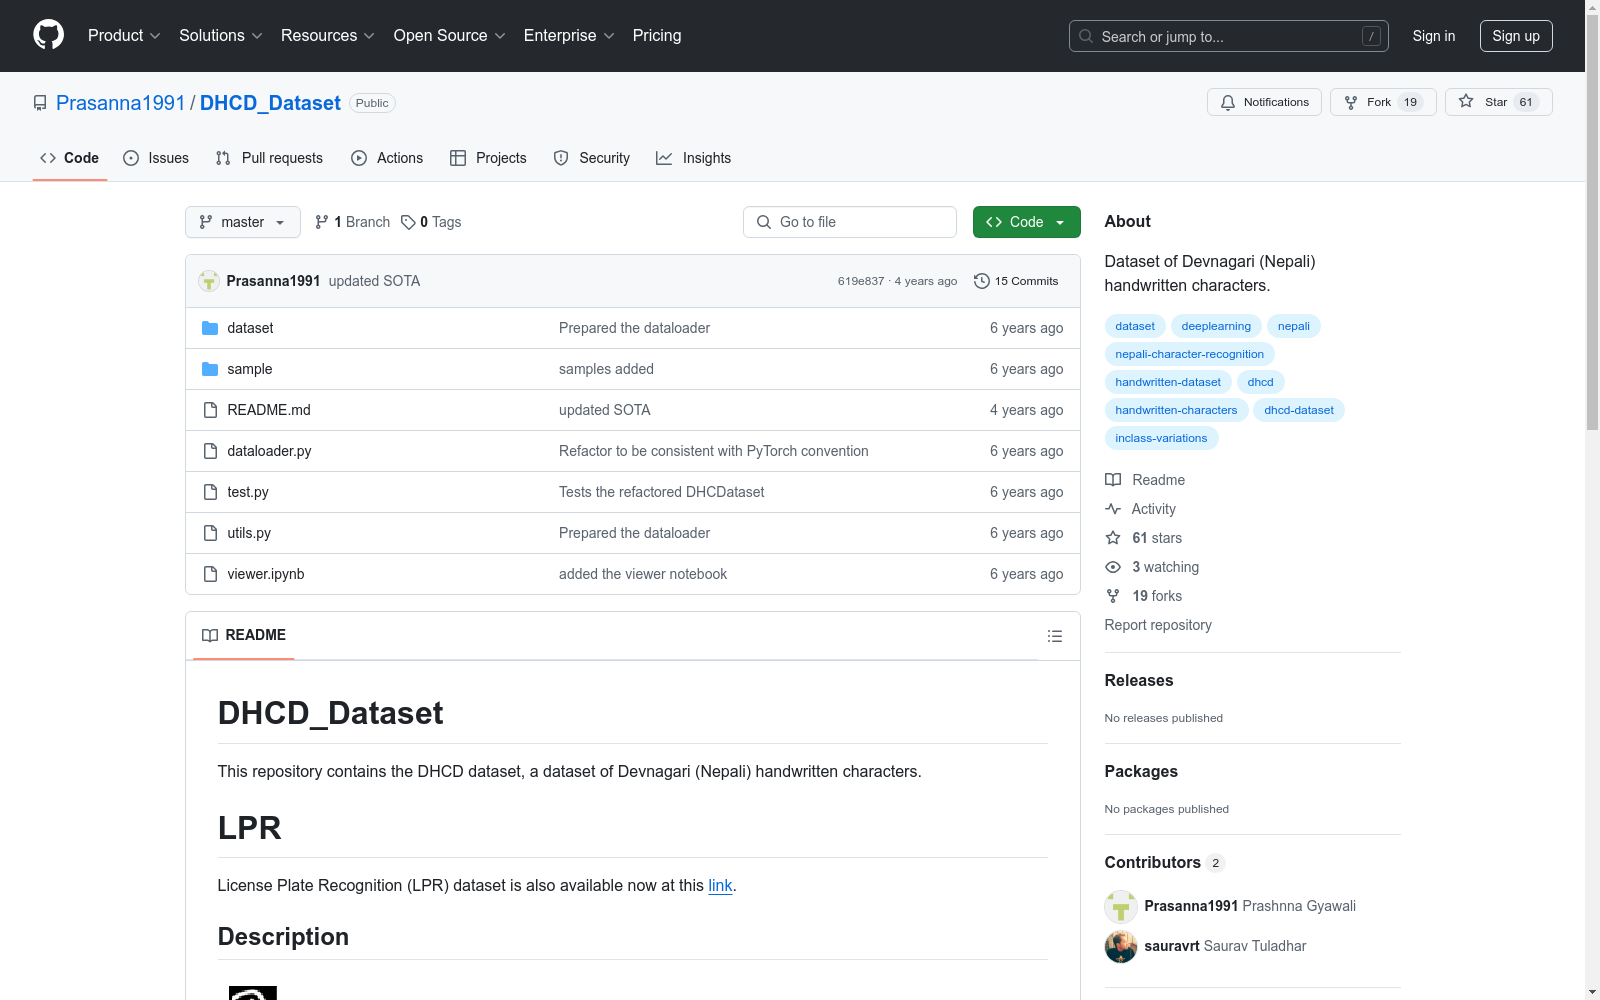
Task: Click the Go to file input
Action: pyautogui.click(x=850, y=222)
